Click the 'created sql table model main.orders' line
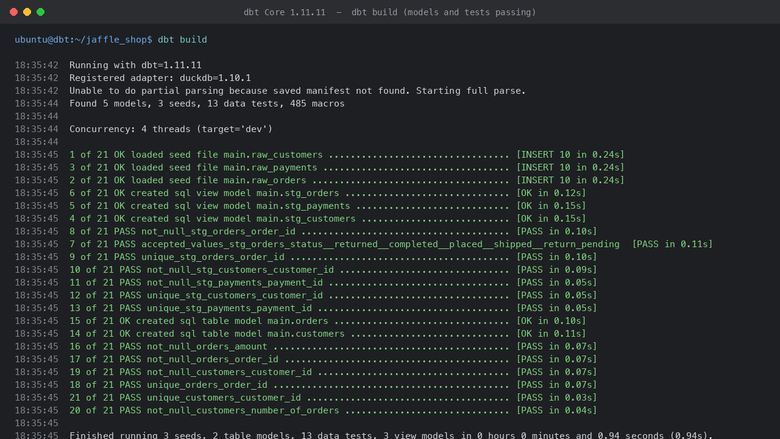Screen dimensions: 780x439 coord(327,321)
